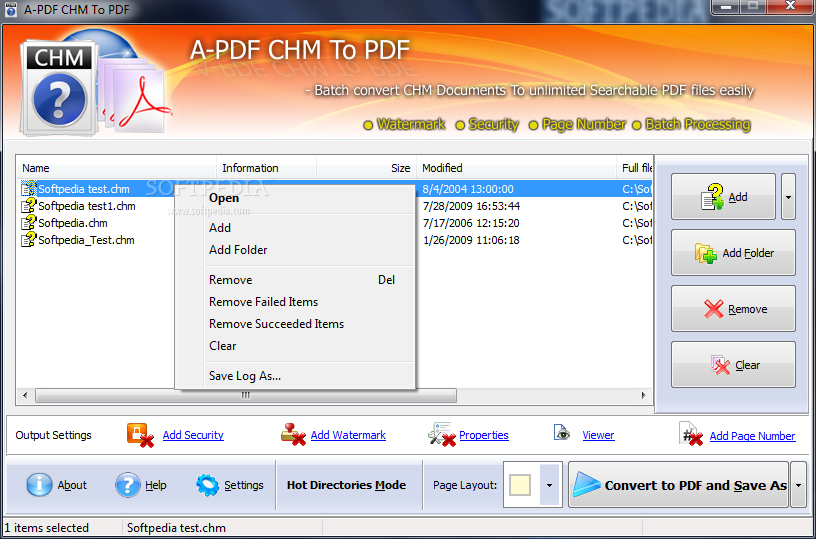Open the Viewer link
This screenshot has width=816, height=539.
tap(598, 435)
